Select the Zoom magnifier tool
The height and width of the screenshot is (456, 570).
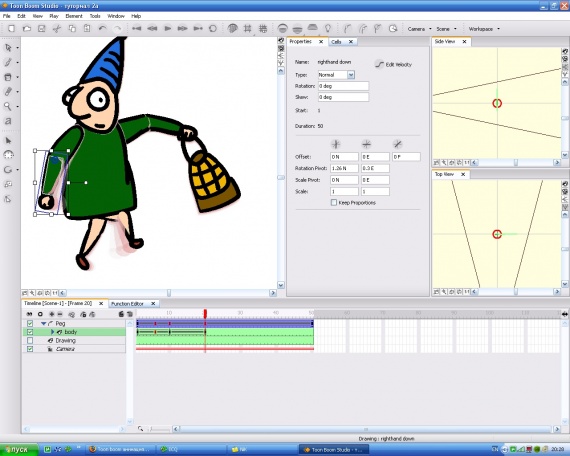pyautogui.click(x=8, y=106)
